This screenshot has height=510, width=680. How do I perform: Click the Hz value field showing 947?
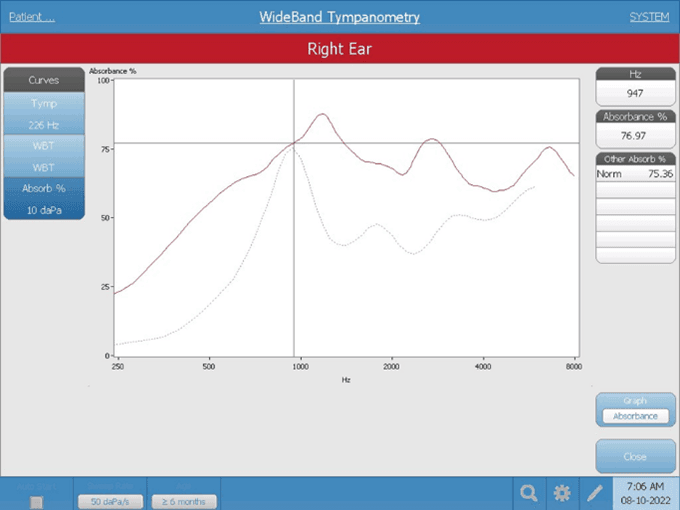pos(634,93)
